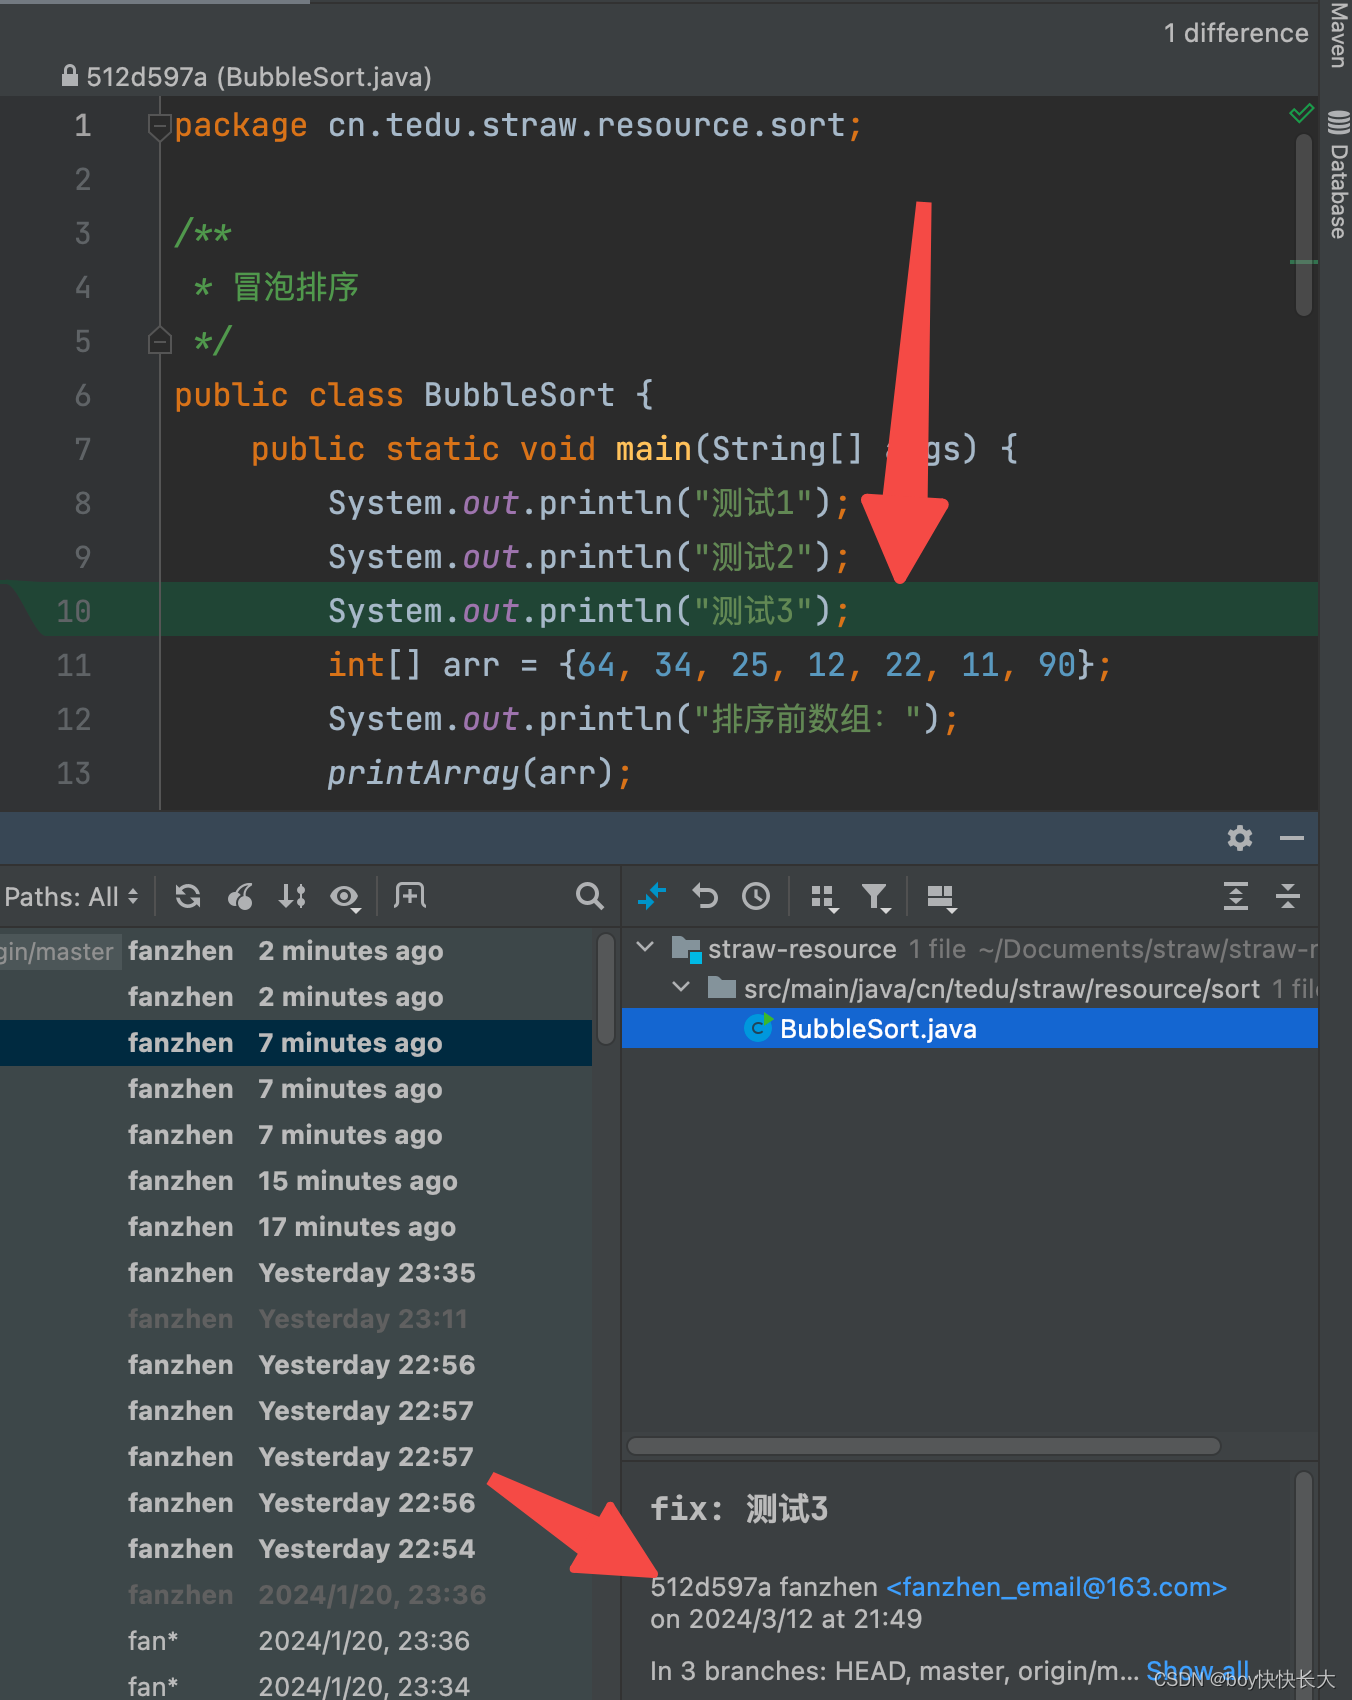The width and height of the screenshot is (1352, 1700).
Task: Open the IntelliSort sort options icon
Action: [x=292, y=896]
